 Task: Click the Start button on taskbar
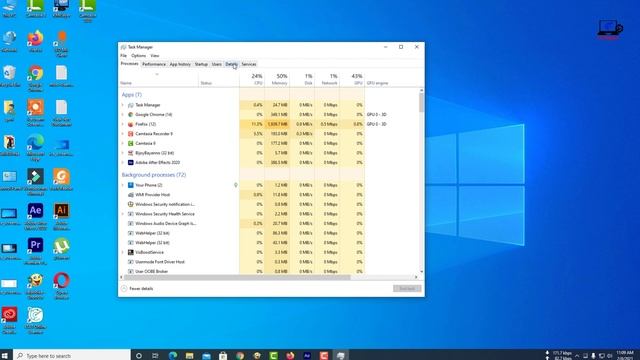click(x=5, y=356)
